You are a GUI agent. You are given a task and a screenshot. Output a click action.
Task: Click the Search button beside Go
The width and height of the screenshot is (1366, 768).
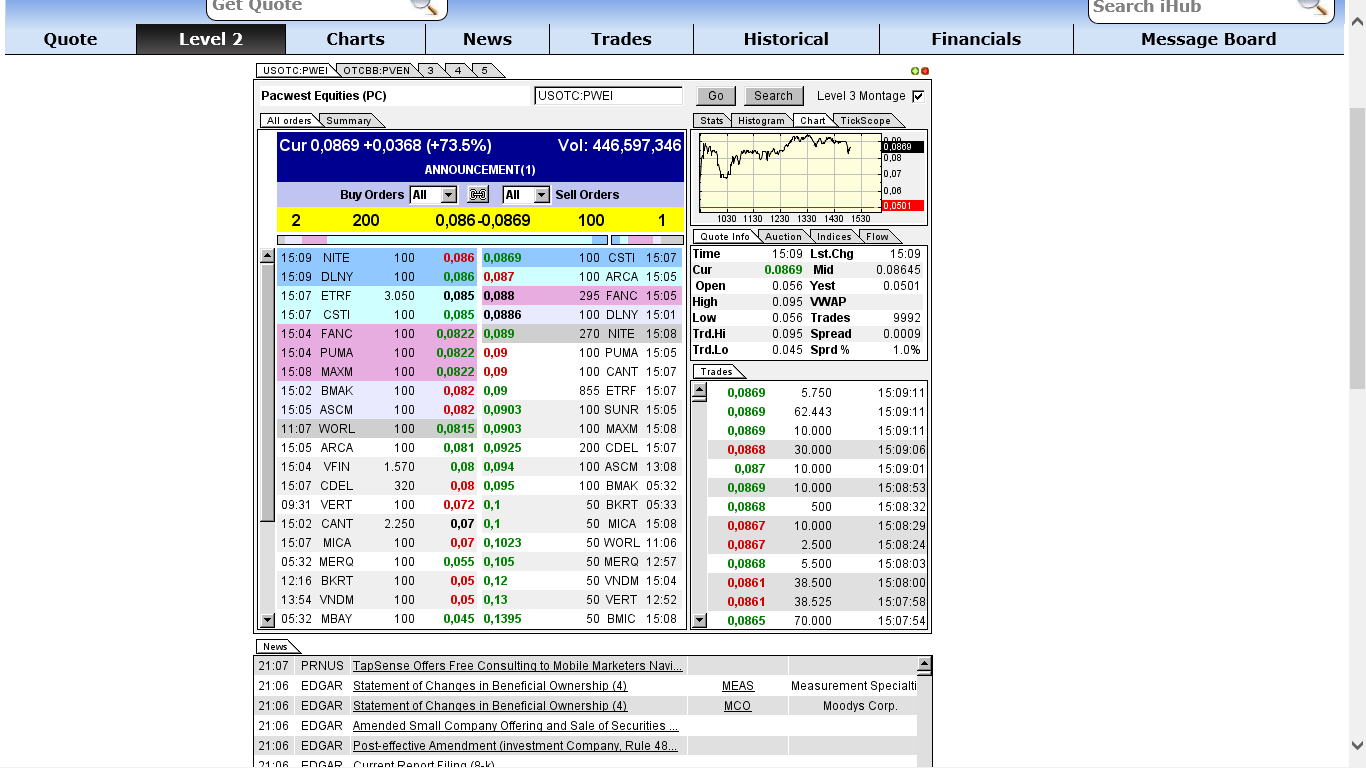(773, 96)
